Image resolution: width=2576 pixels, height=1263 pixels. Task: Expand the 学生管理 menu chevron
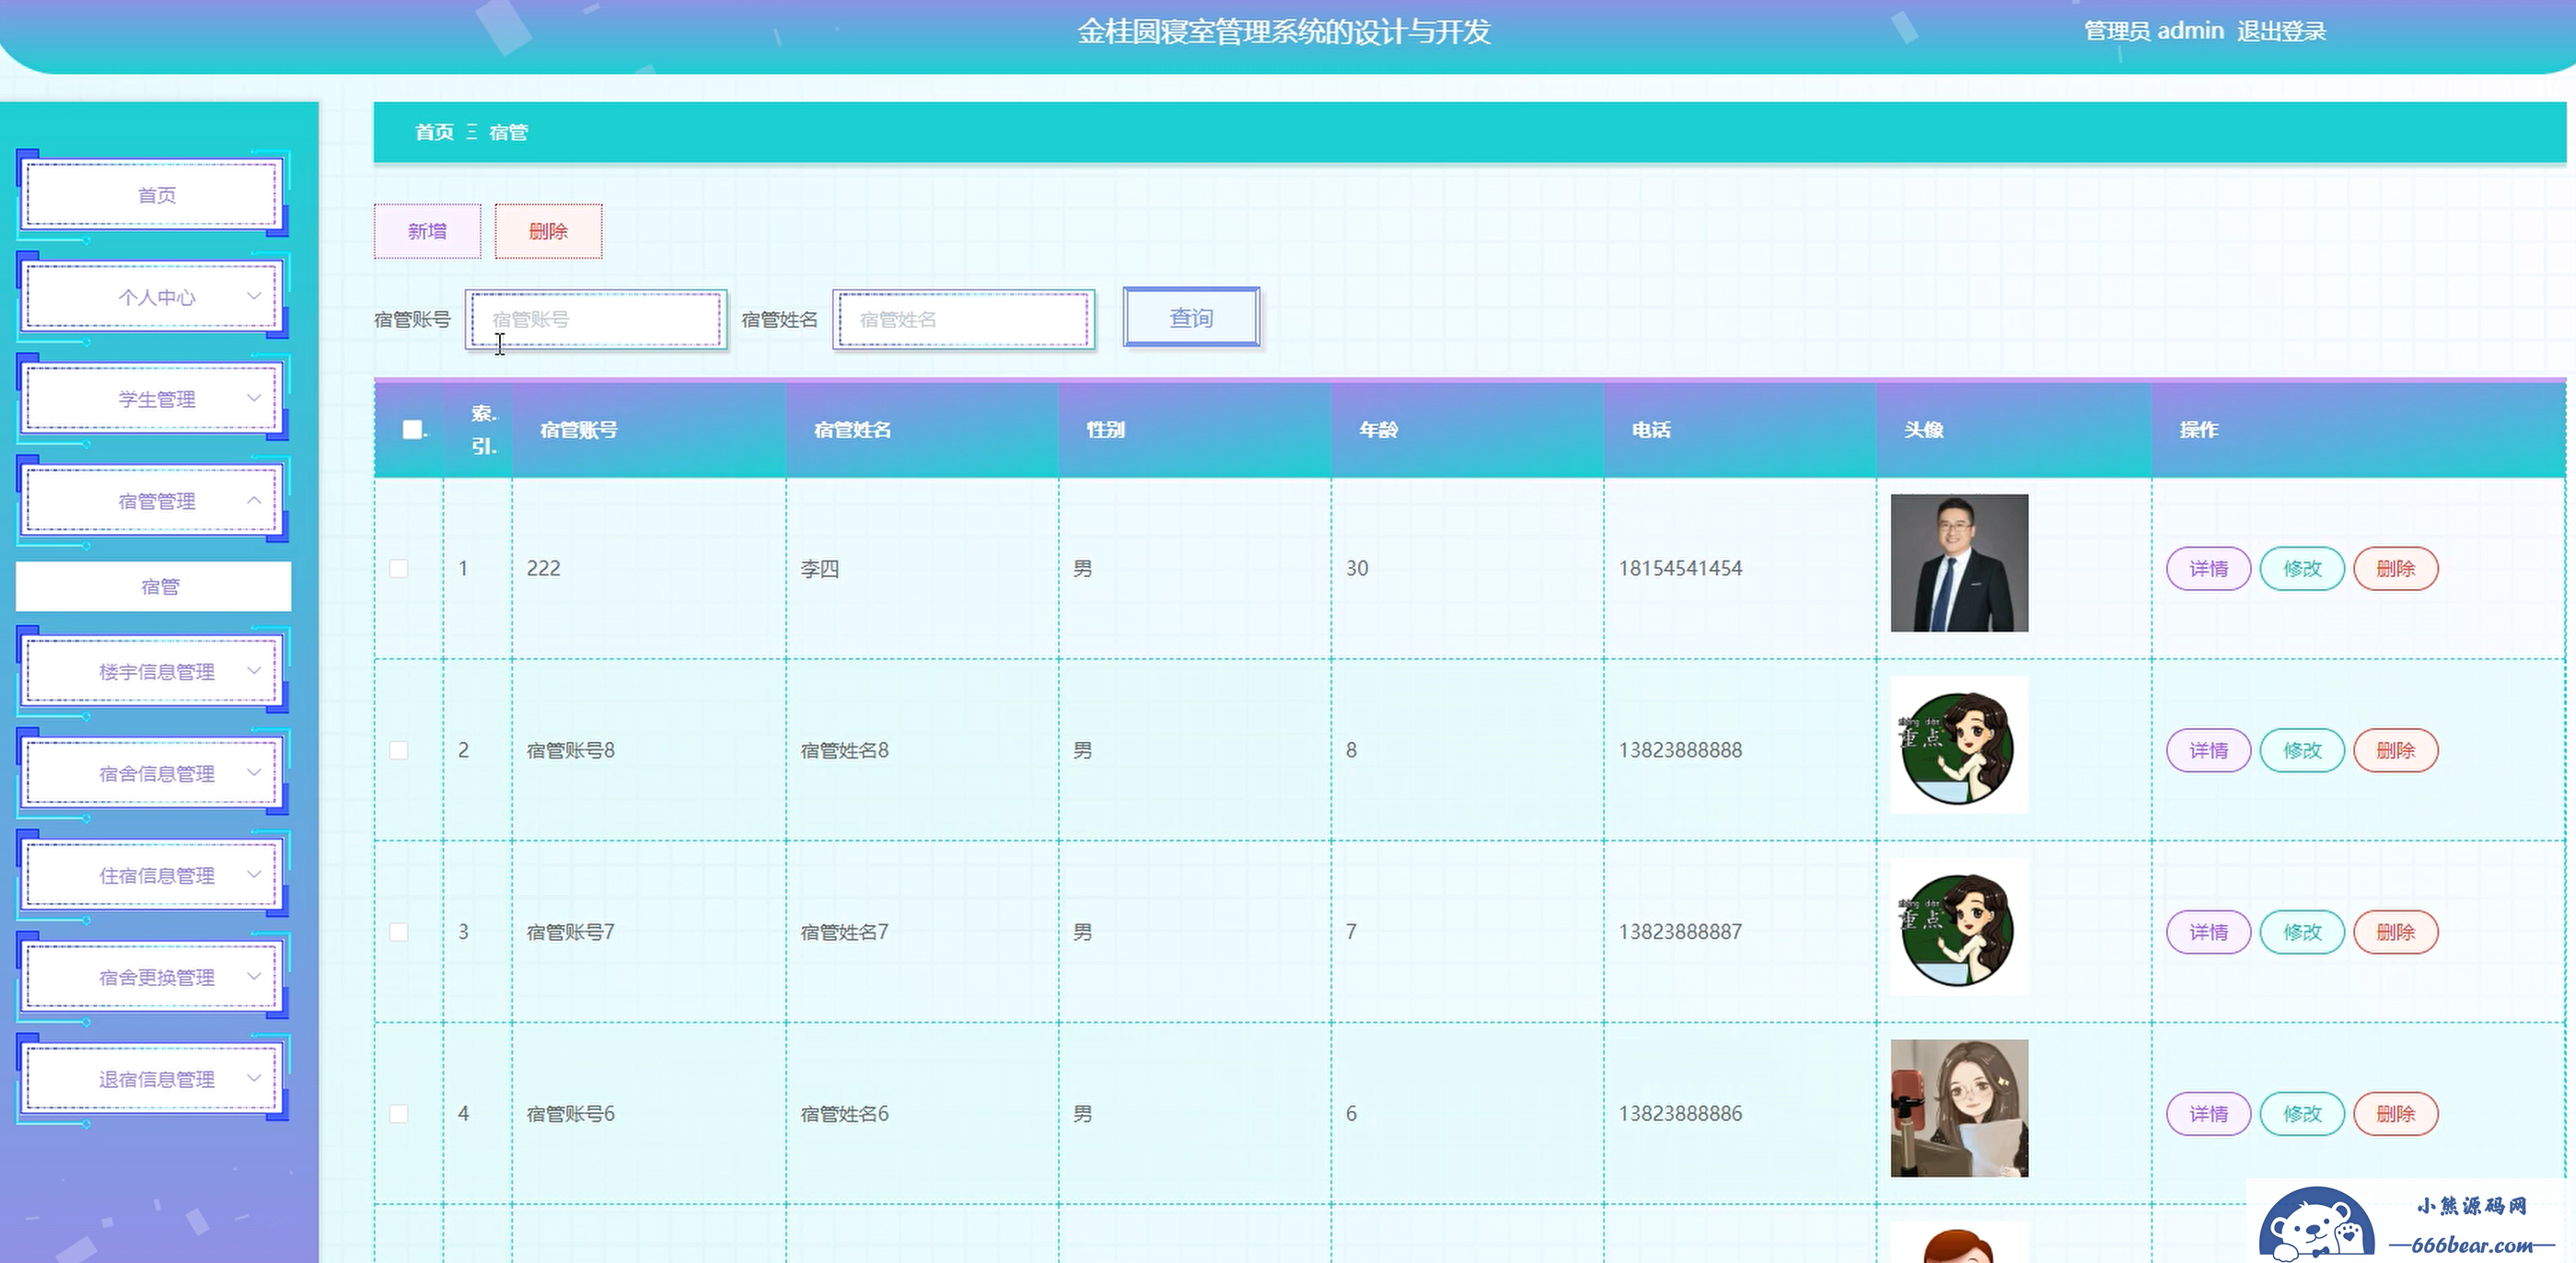254,398
